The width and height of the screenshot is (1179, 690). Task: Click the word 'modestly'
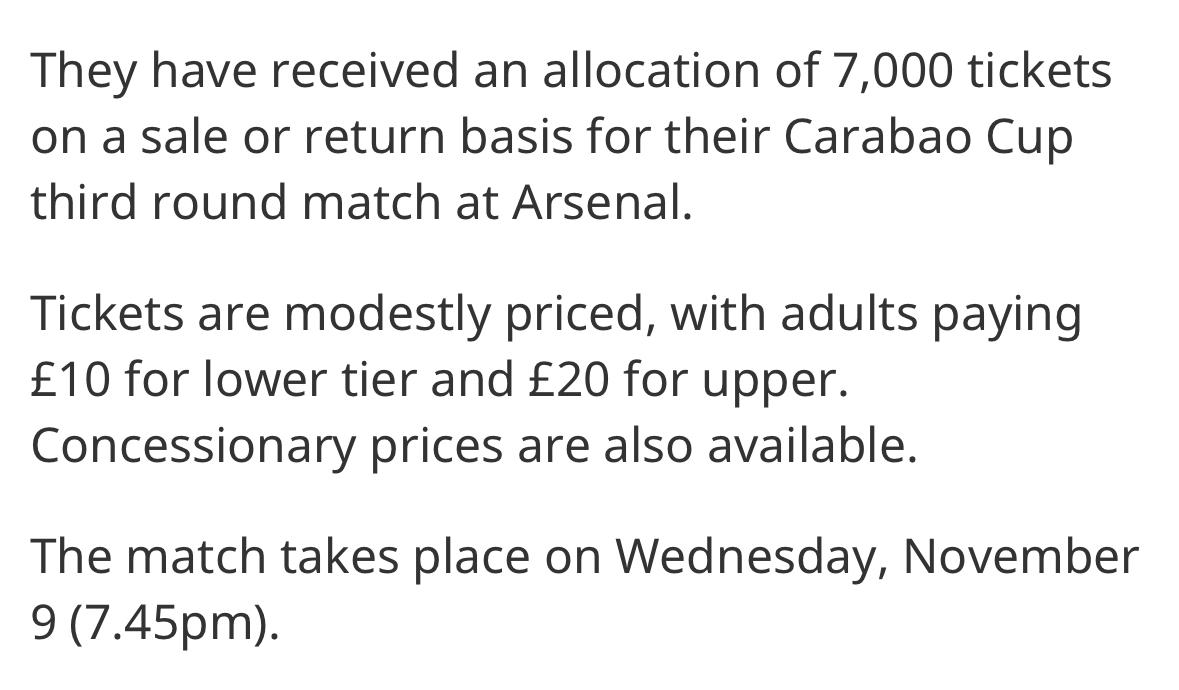[387, 313]
